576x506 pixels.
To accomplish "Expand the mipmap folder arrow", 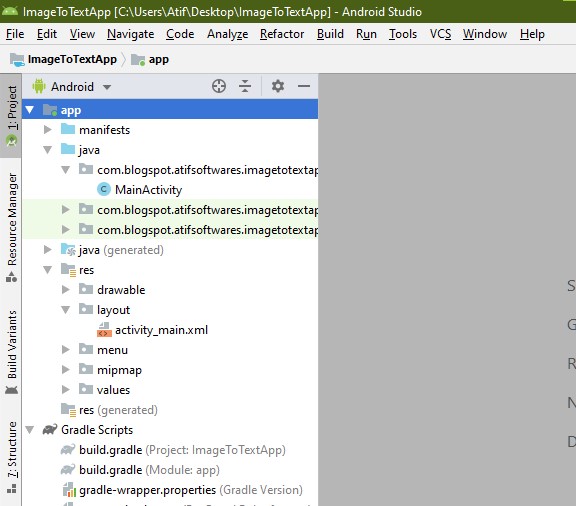I will pyautogui.click(x=66, y=369).
